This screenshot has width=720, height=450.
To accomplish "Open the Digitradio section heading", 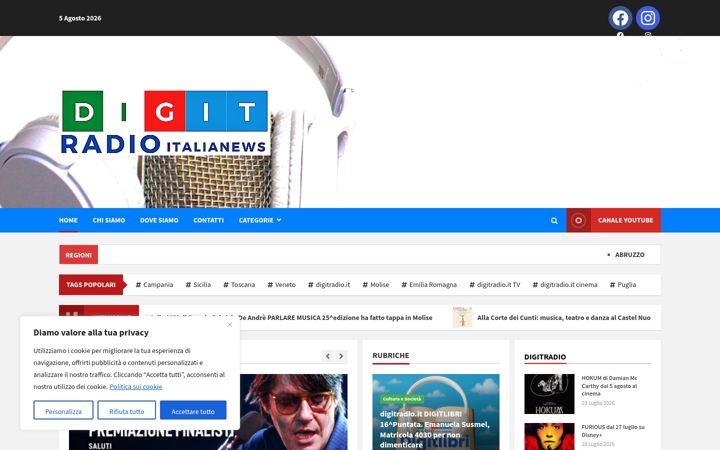I will click(545, 357).
